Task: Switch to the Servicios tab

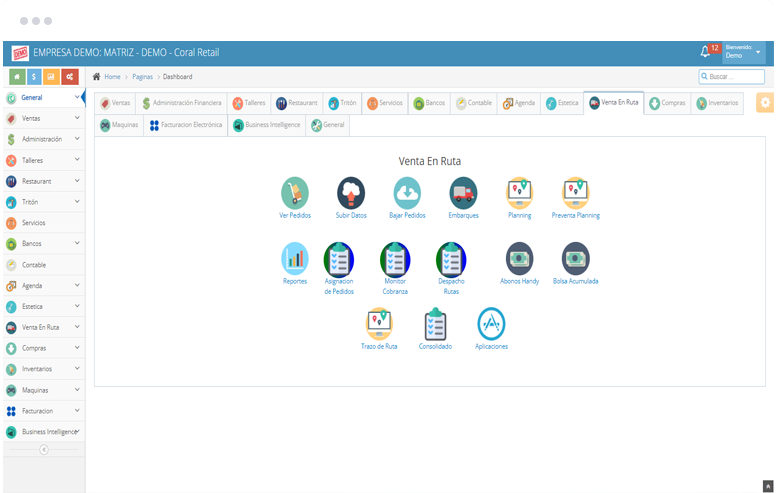Action: tap(385, 103)
